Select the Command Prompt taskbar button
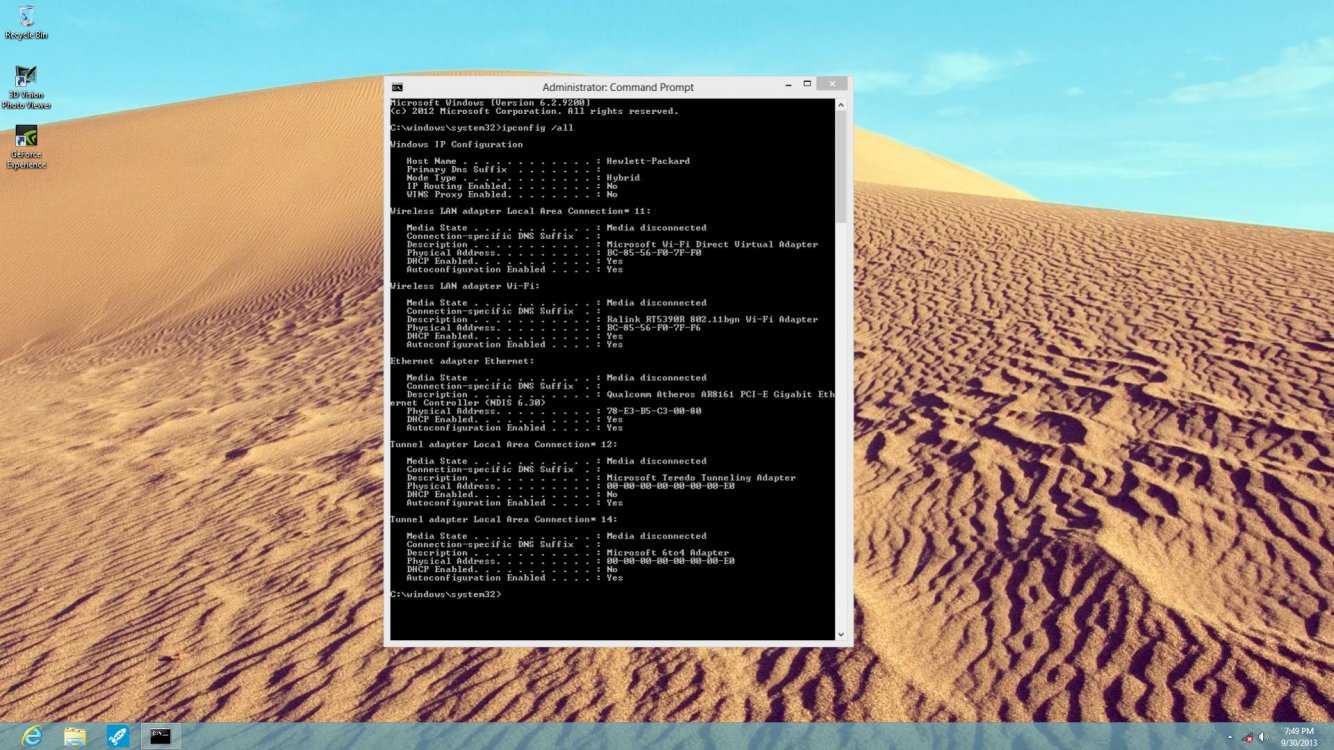1334x750 pixels. coord(160,736)
